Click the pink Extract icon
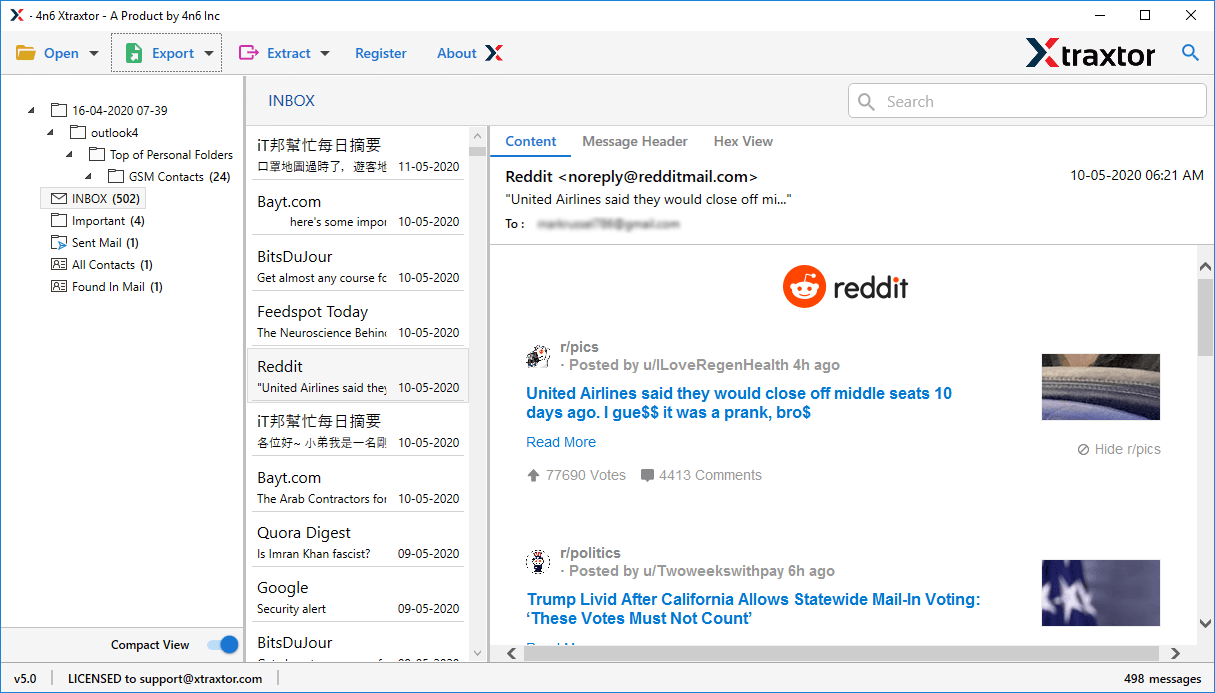The image size is (1215, 693). (248, 53)
